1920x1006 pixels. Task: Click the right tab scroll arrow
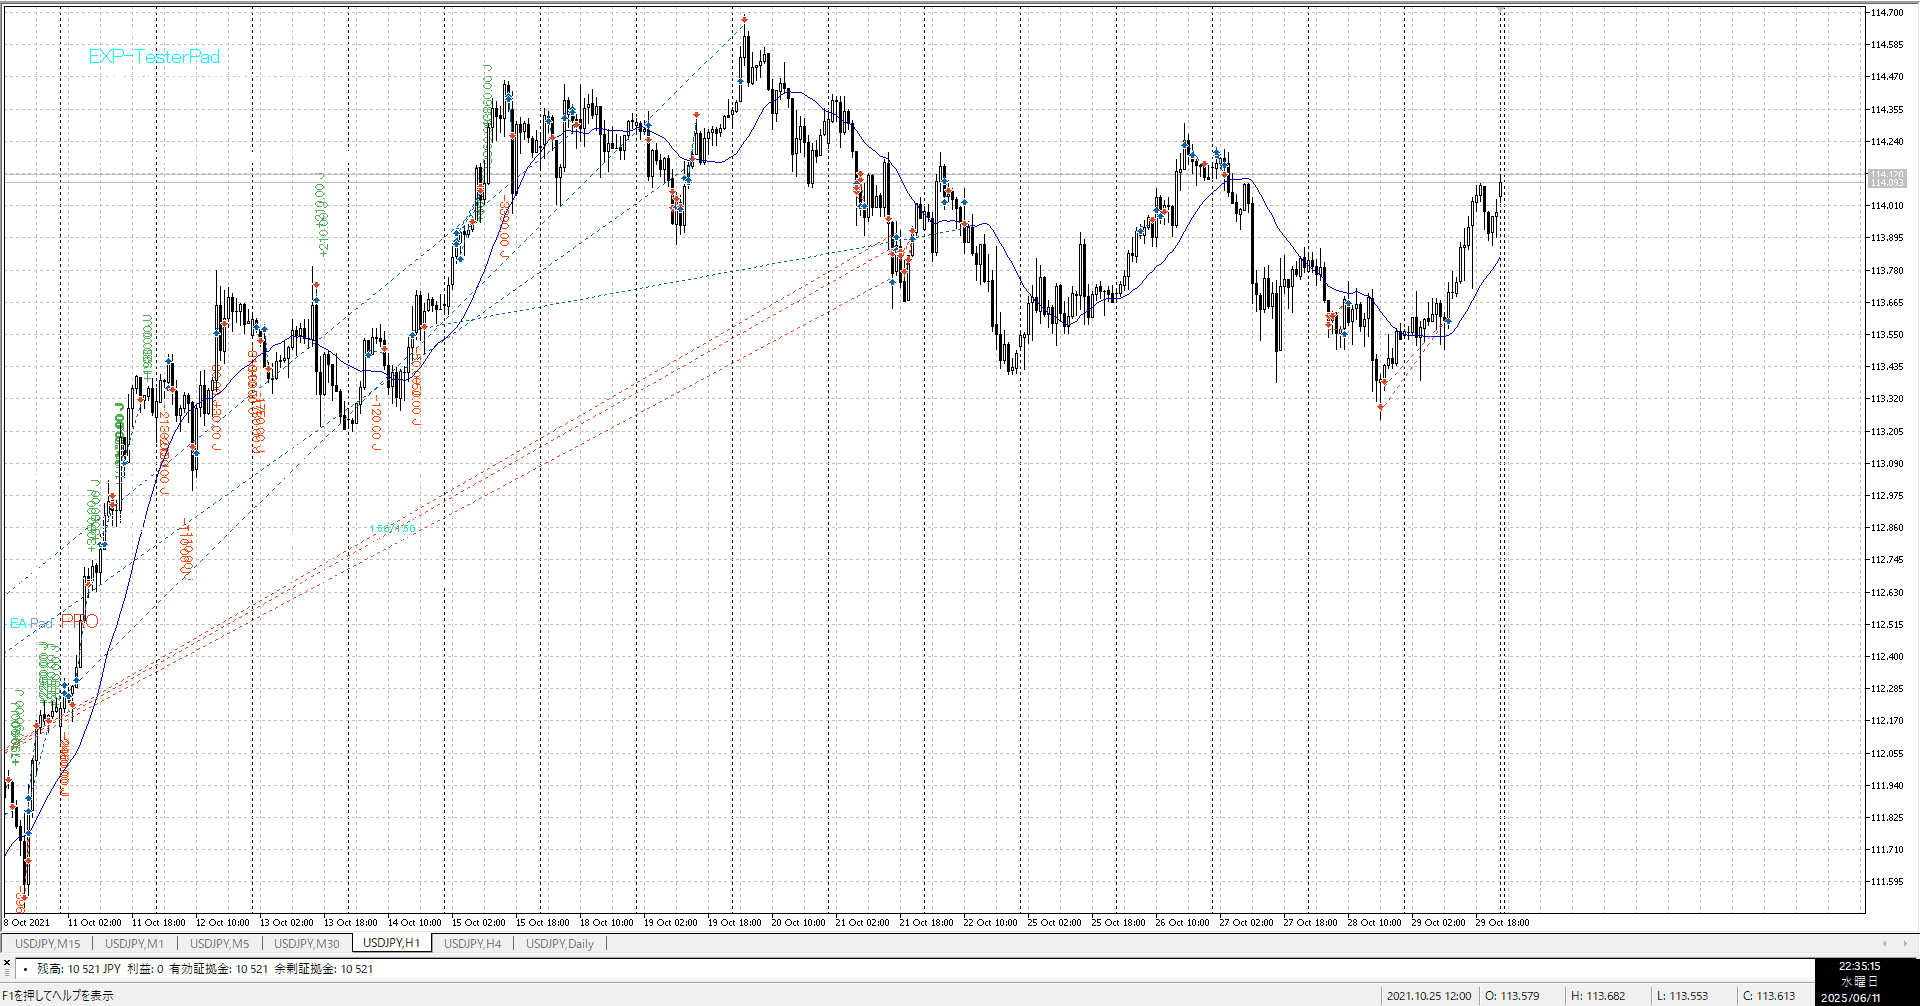tap(1905, 943)
